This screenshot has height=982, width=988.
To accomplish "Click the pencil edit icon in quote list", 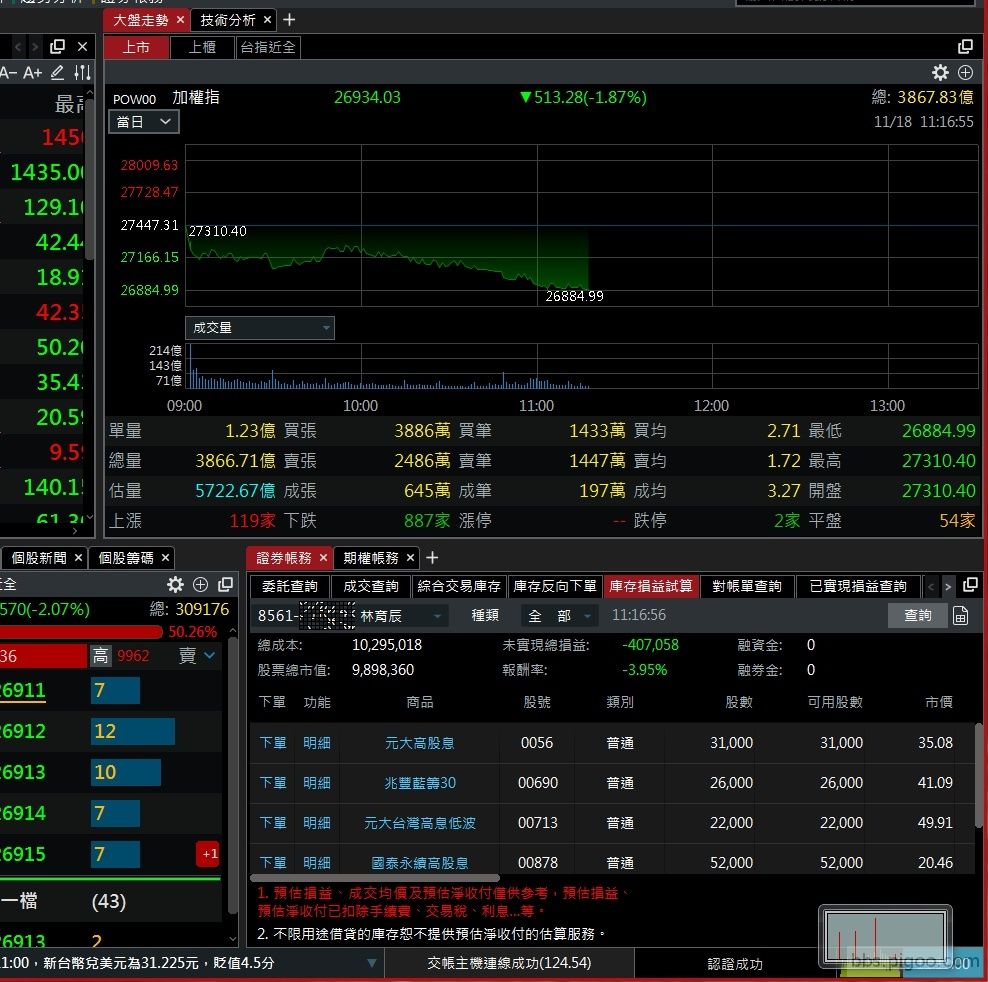I will pos(57,73).
